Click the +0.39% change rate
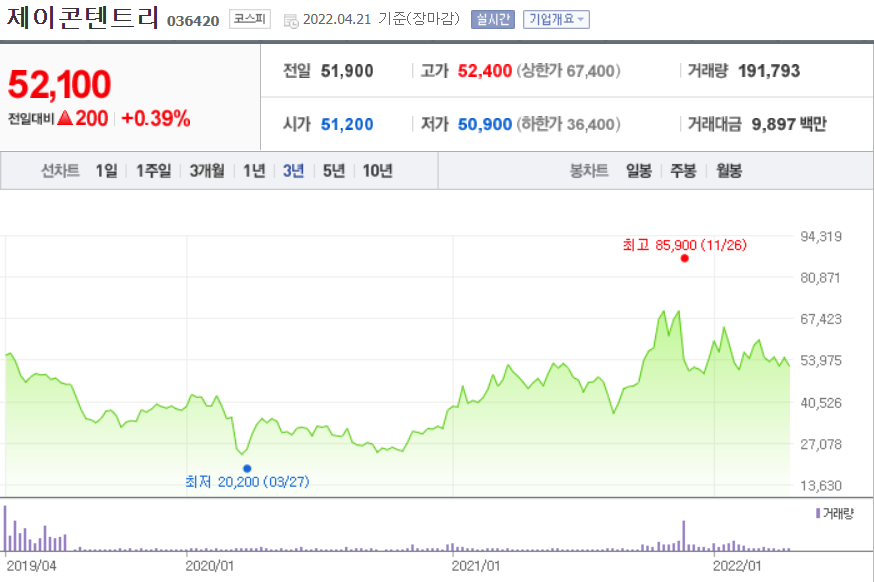Image resolution: width=874 pixels, height=582 pixels. 156,118
